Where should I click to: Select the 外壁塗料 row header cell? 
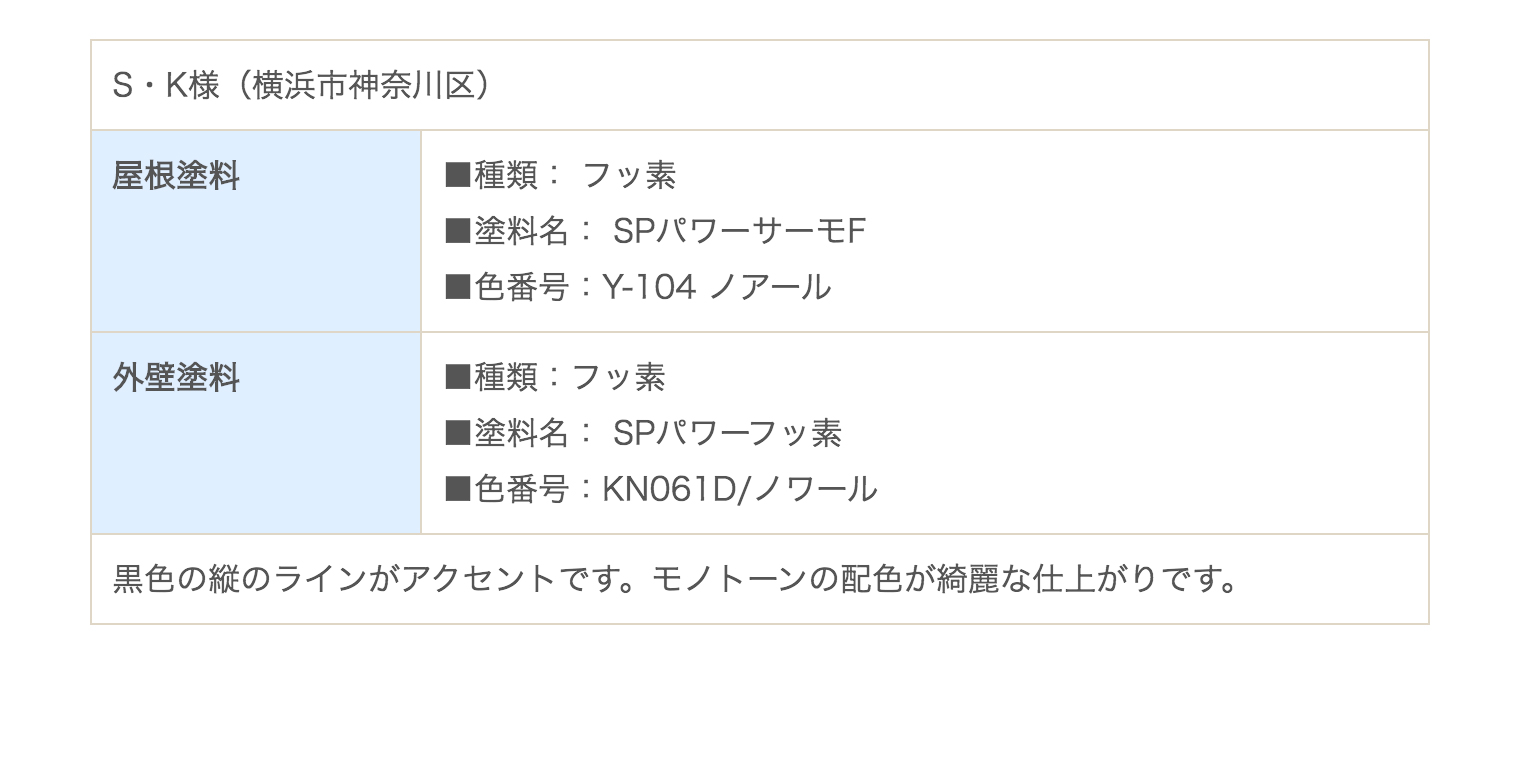tap(256, 433)
